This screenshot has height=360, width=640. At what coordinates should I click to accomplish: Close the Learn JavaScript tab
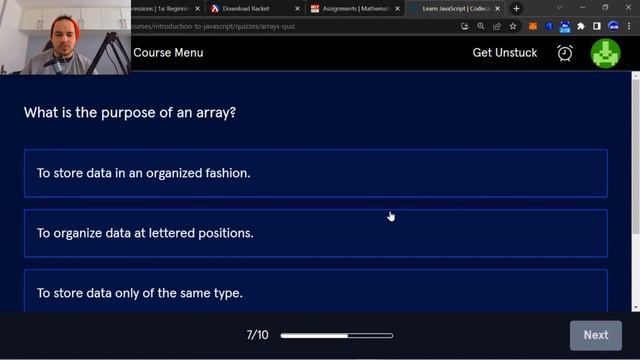(x=497, y=9)
